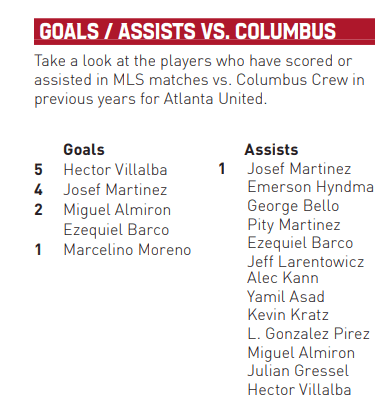The image size is (375, 413).
Task: Select Emerson Hyndman in the Assists column
Action: tap(311, 187)
